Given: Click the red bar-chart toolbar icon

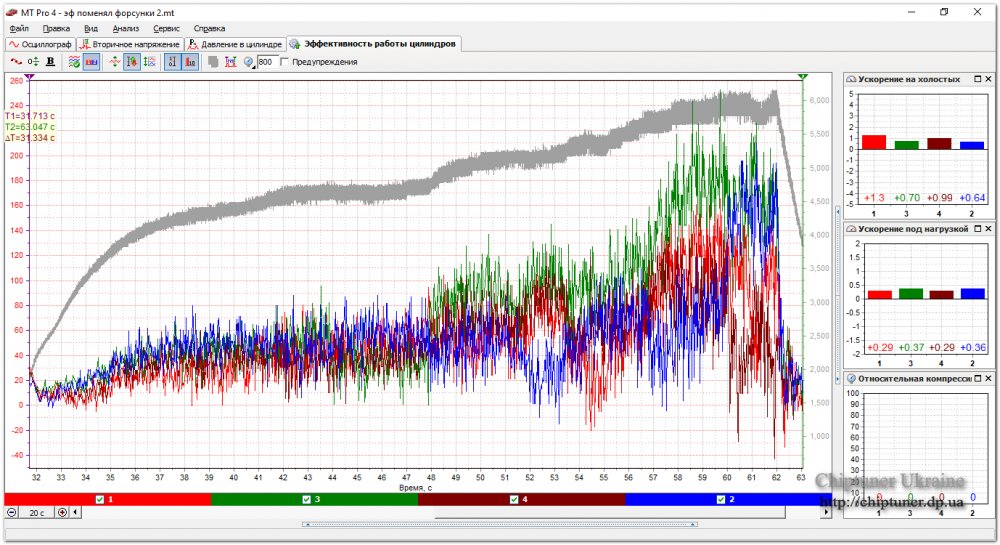Looking at the screenshot, I should pyautogui.click(x=190, y=62).
